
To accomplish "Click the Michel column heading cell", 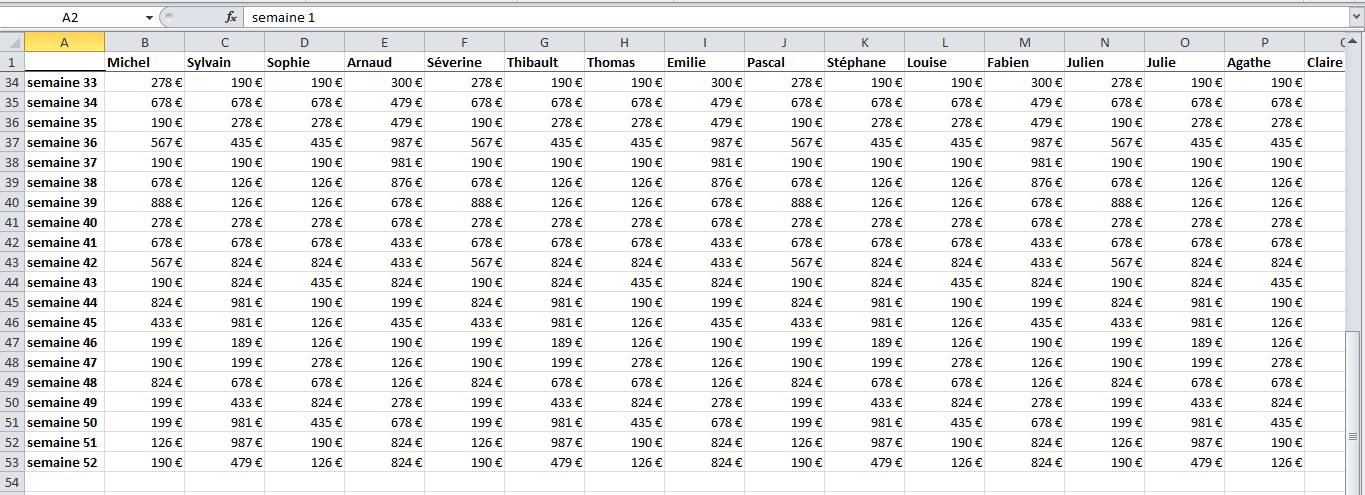I will pyautogui.click(x=144, y=62).
